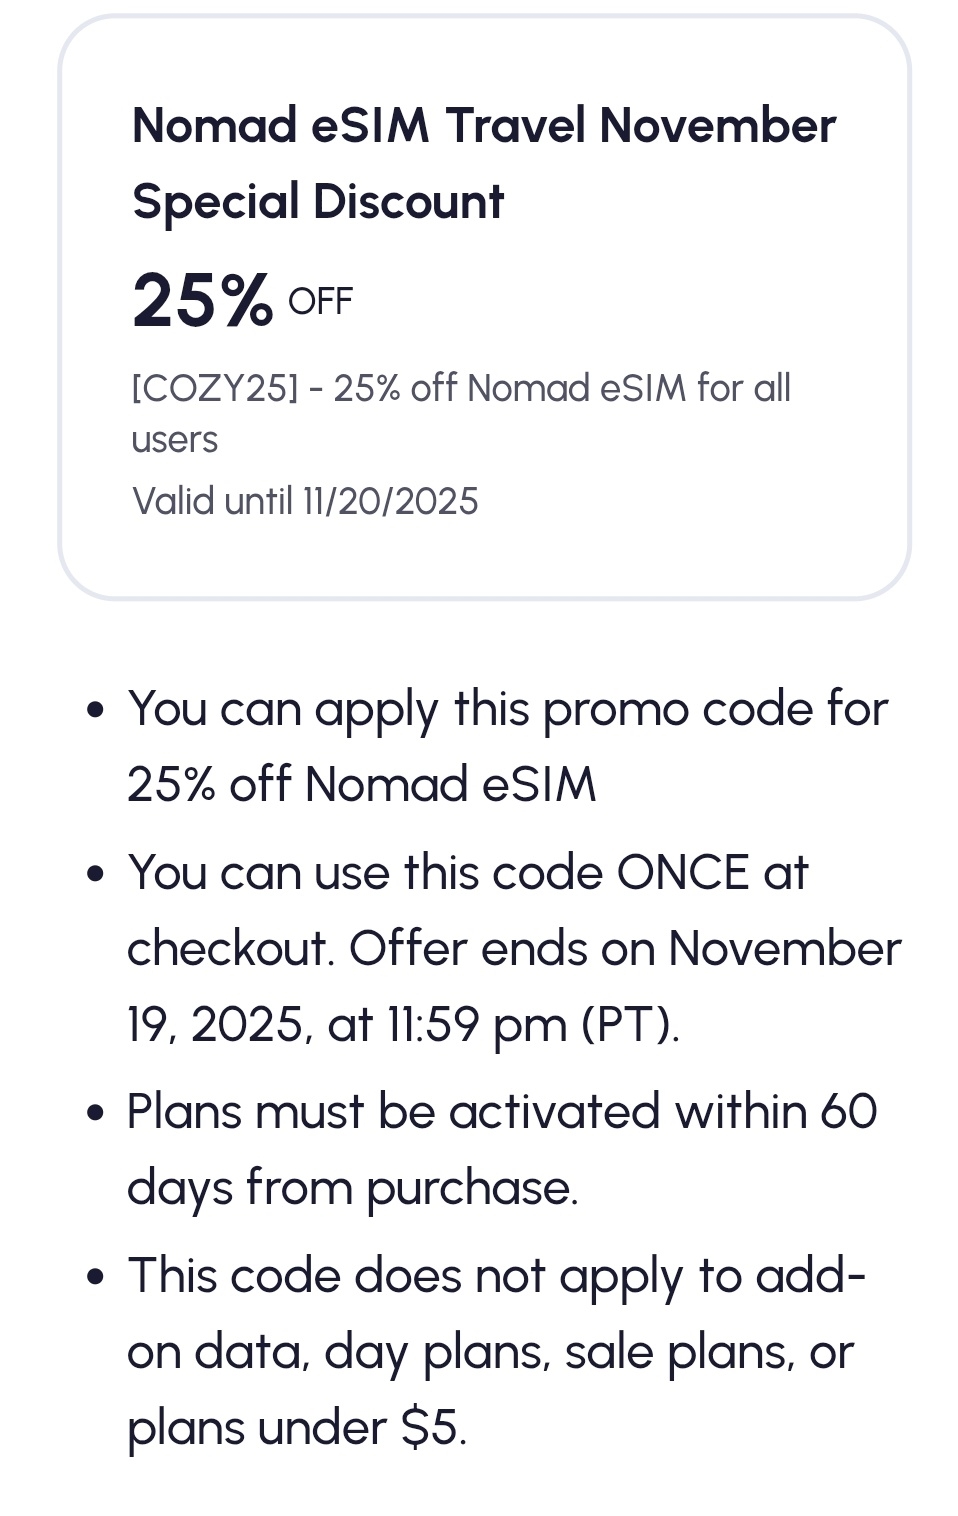Click the bullet dot before "You can use"
The width and height of the screenshot is (958, 1516).
(96, 874)
